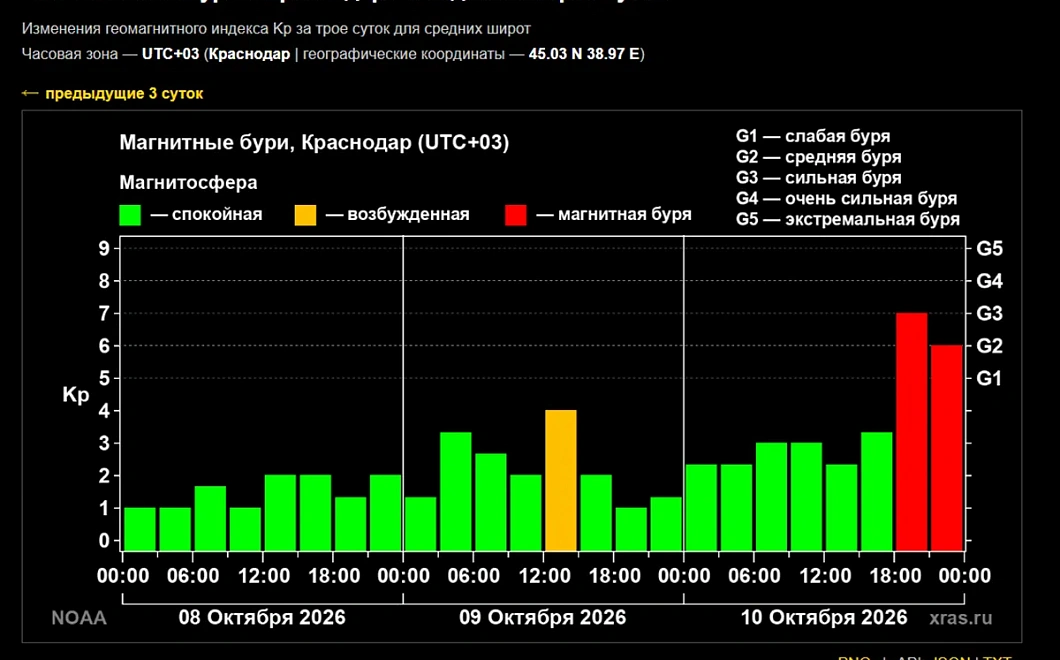Click the 'G5 — экстремальная буря' legend line
The height and width of the screenshot is (660, 1060).
point(848,220)
